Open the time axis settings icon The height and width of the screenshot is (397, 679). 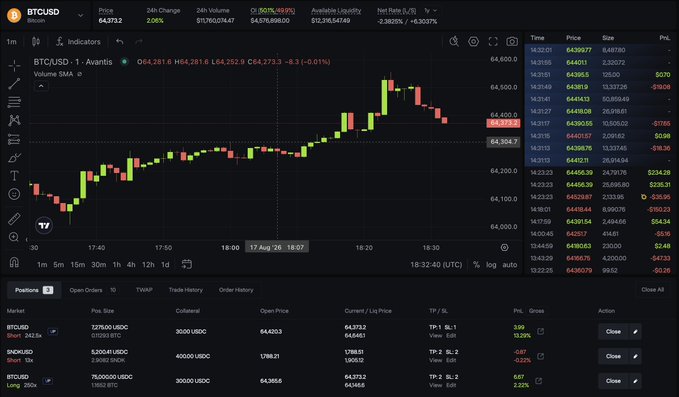coord(504,248)
